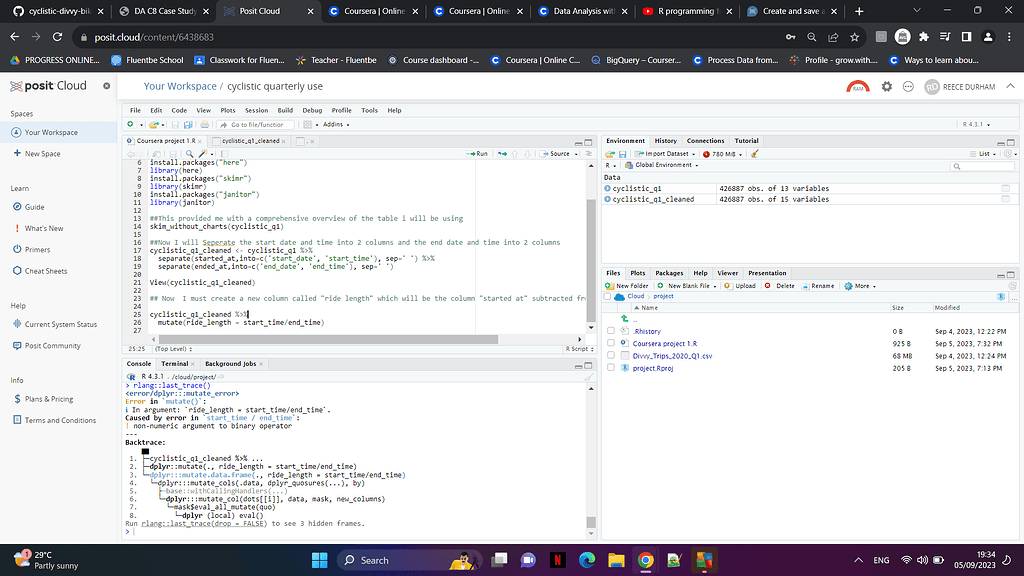This screenshot has height=576, width=1024.
Task: Open the Global Environment dropdown
Action: (662, 165)
